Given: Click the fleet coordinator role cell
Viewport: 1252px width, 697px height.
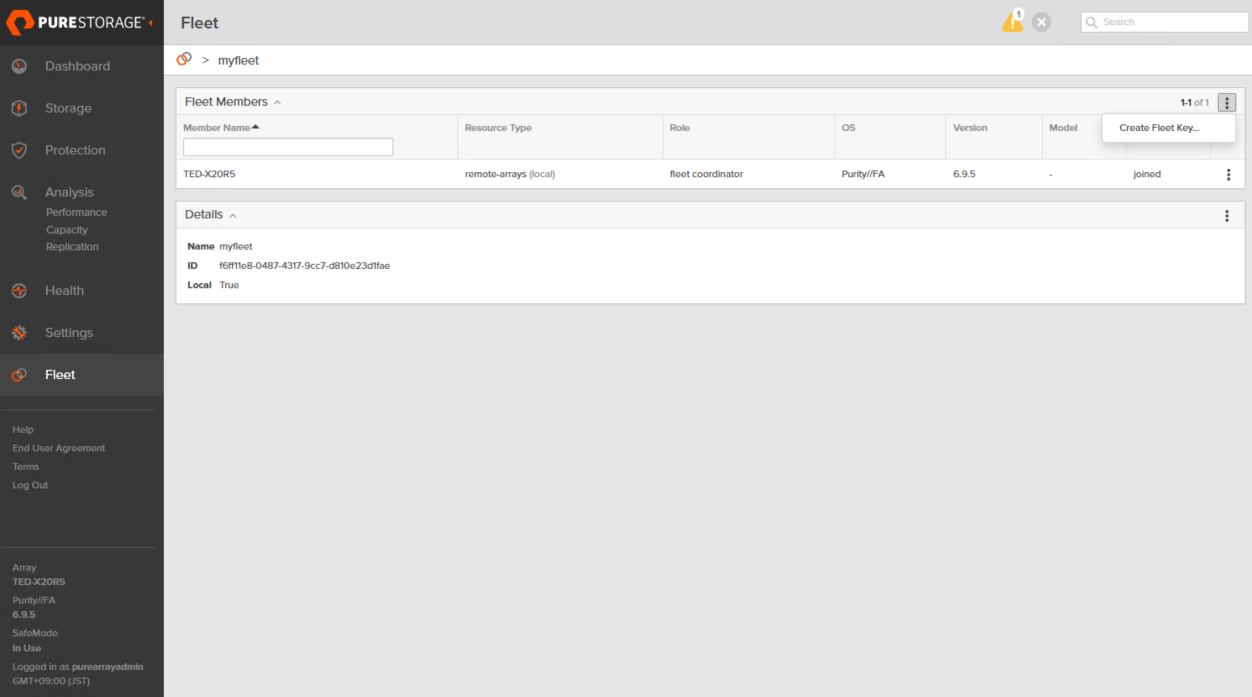Looking at the screenshot, I should click(x=706, y=174).
